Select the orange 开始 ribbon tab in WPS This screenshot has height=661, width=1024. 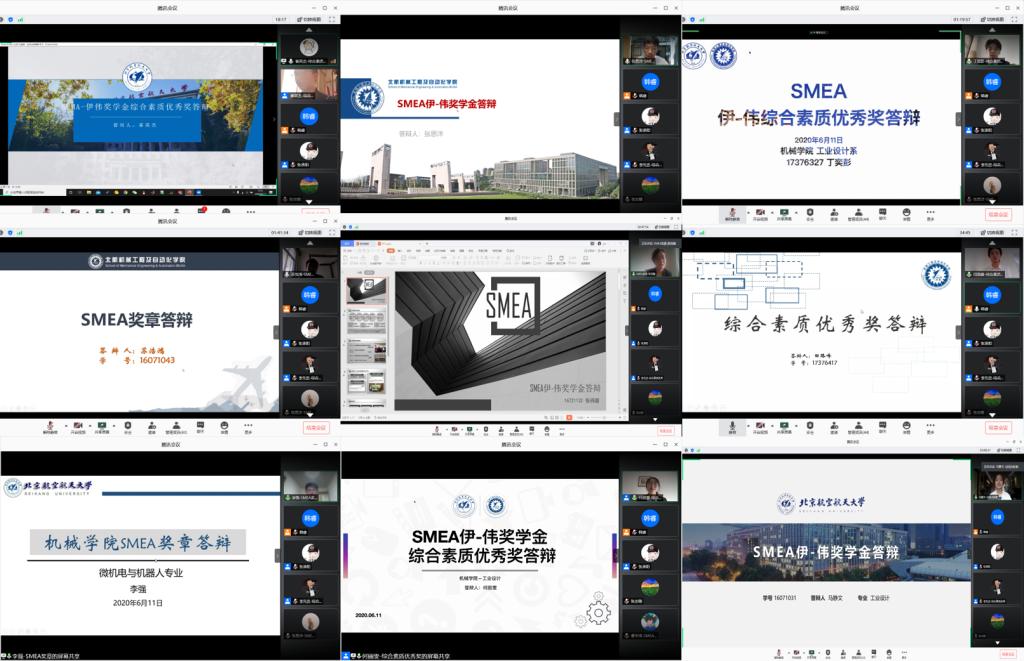(x=391, y=250)
